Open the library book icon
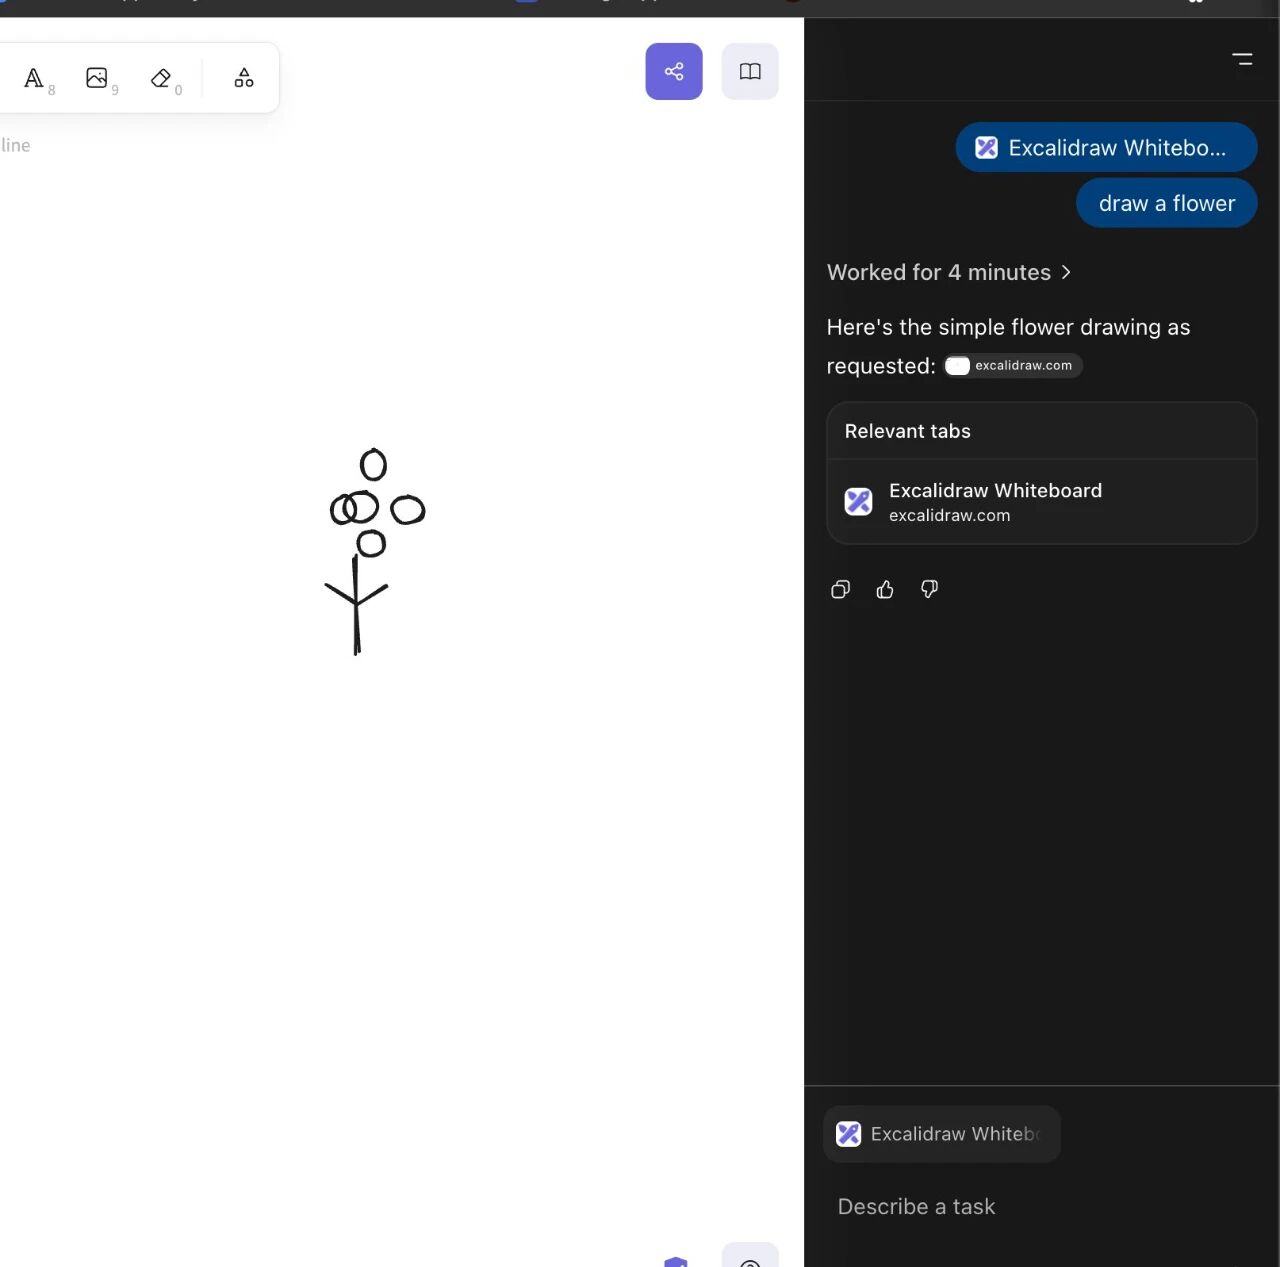 [x=750, y=71]
